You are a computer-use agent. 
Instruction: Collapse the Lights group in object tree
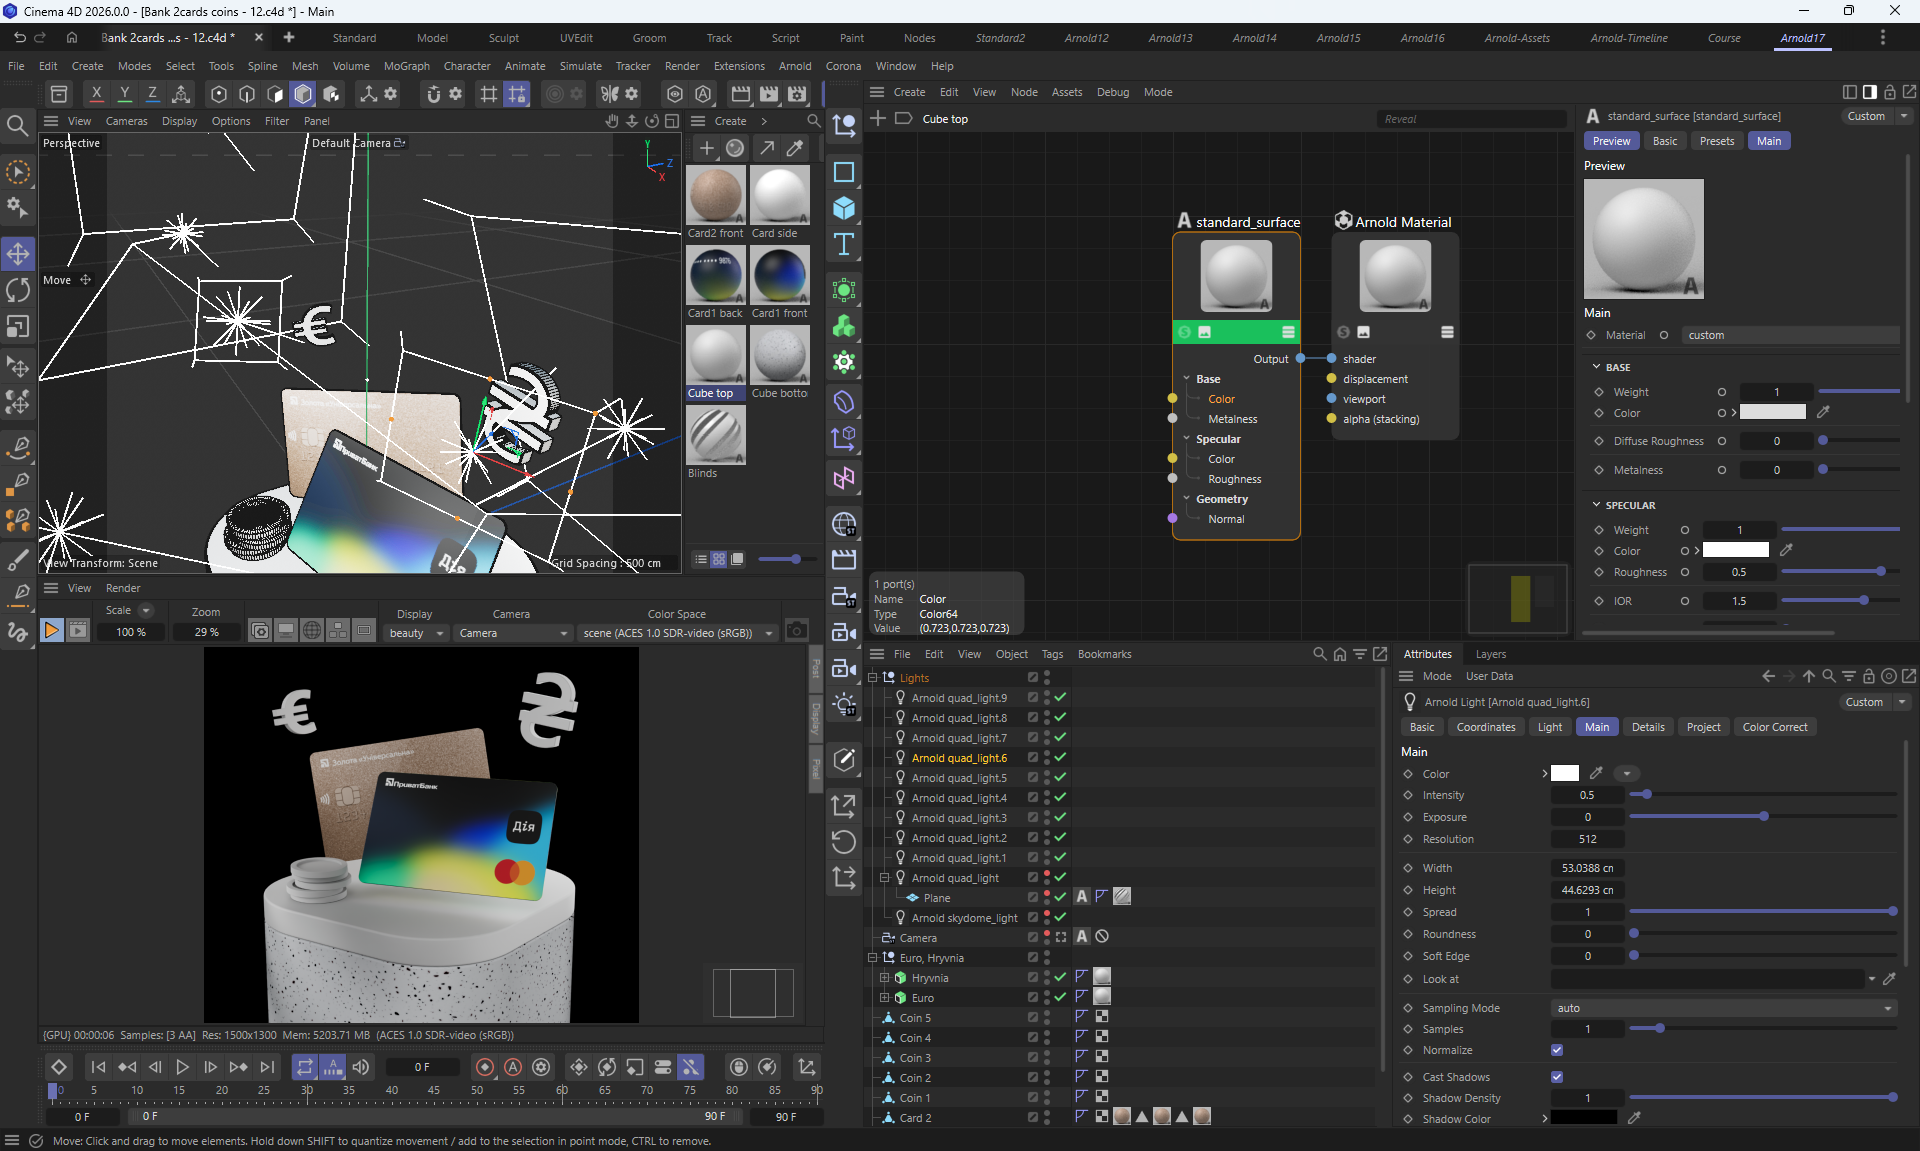click(x=872, y=678)
